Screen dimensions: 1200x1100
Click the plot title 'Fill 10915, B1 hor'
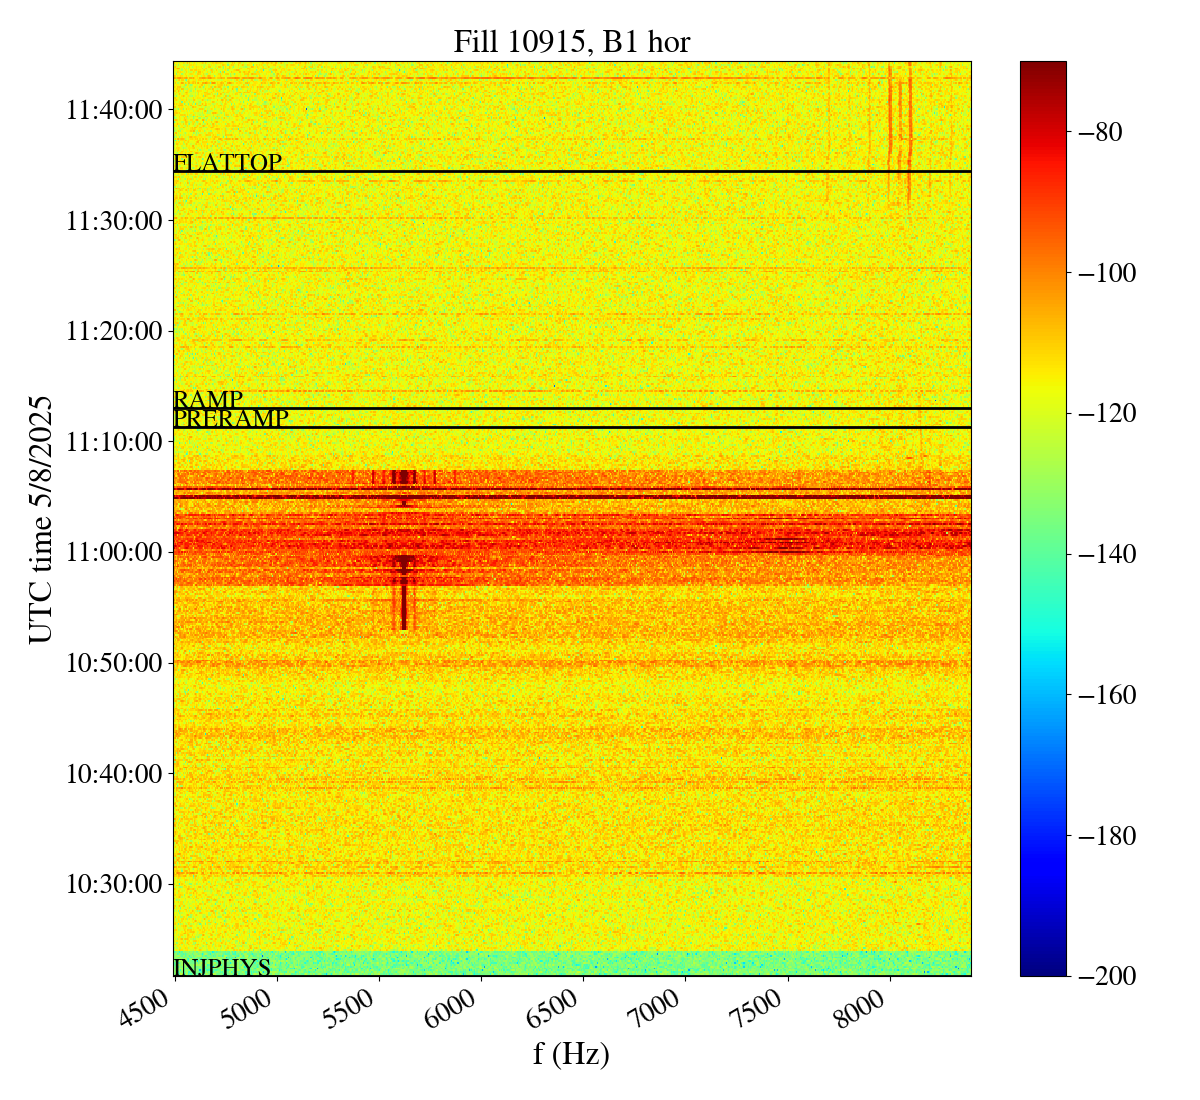571,41
